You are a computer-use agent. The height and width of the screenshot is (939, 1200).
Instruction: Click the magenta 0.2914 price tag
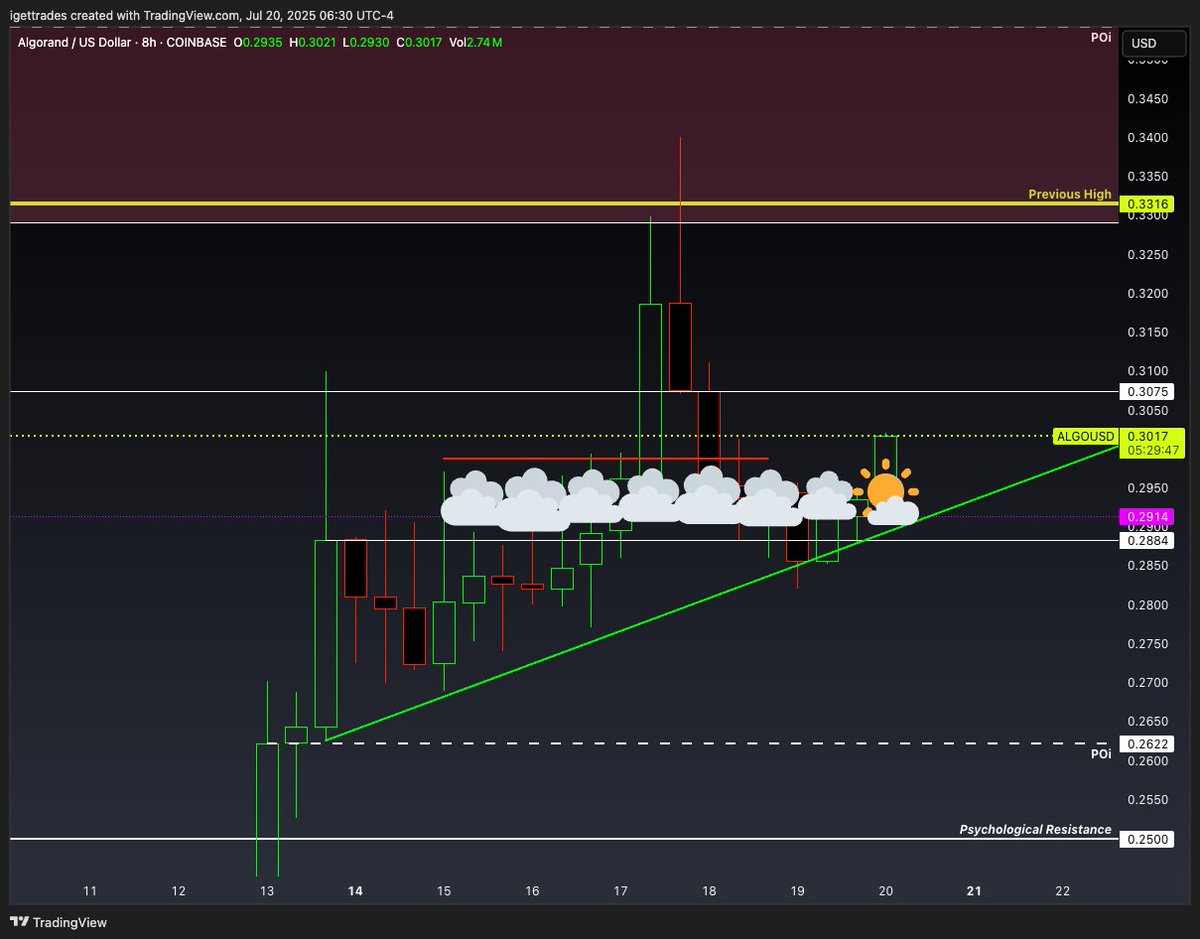pos(1145,517)
